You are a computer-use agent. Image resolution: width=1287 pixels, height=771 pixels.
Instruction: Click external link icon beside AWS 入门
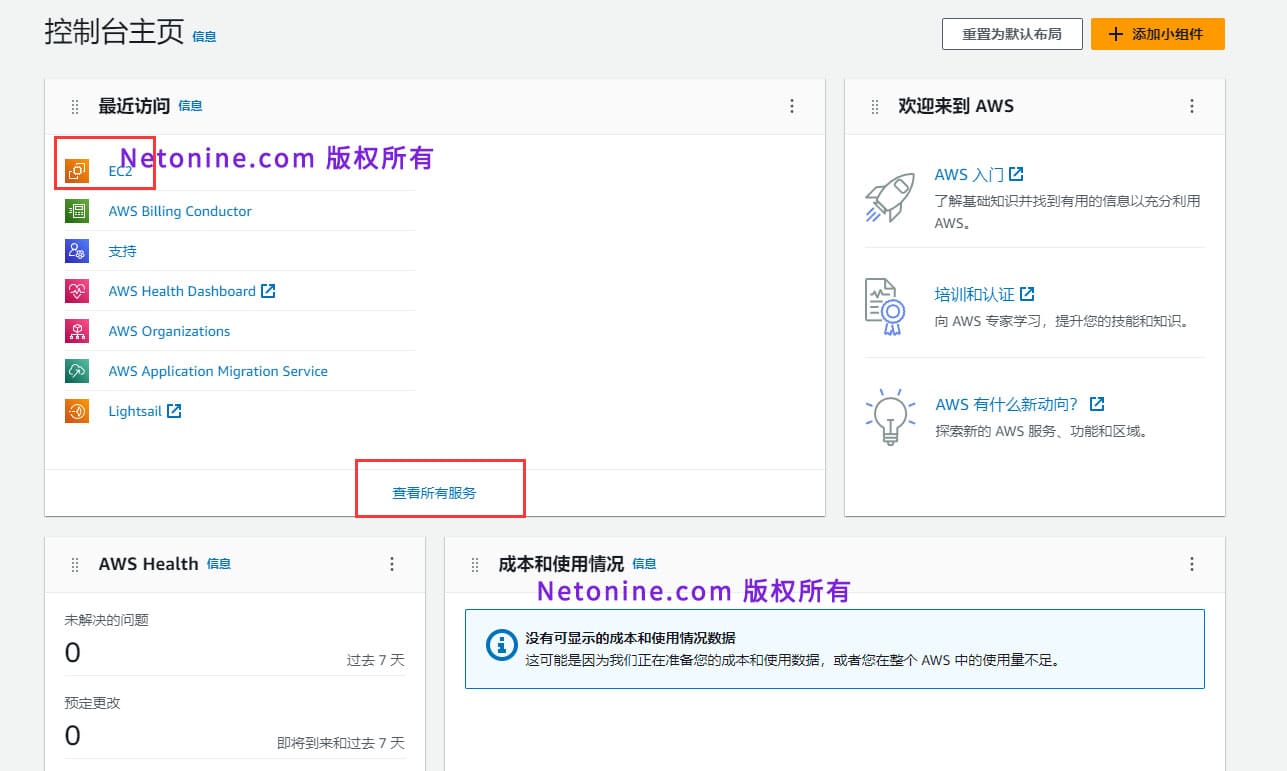1016,174
